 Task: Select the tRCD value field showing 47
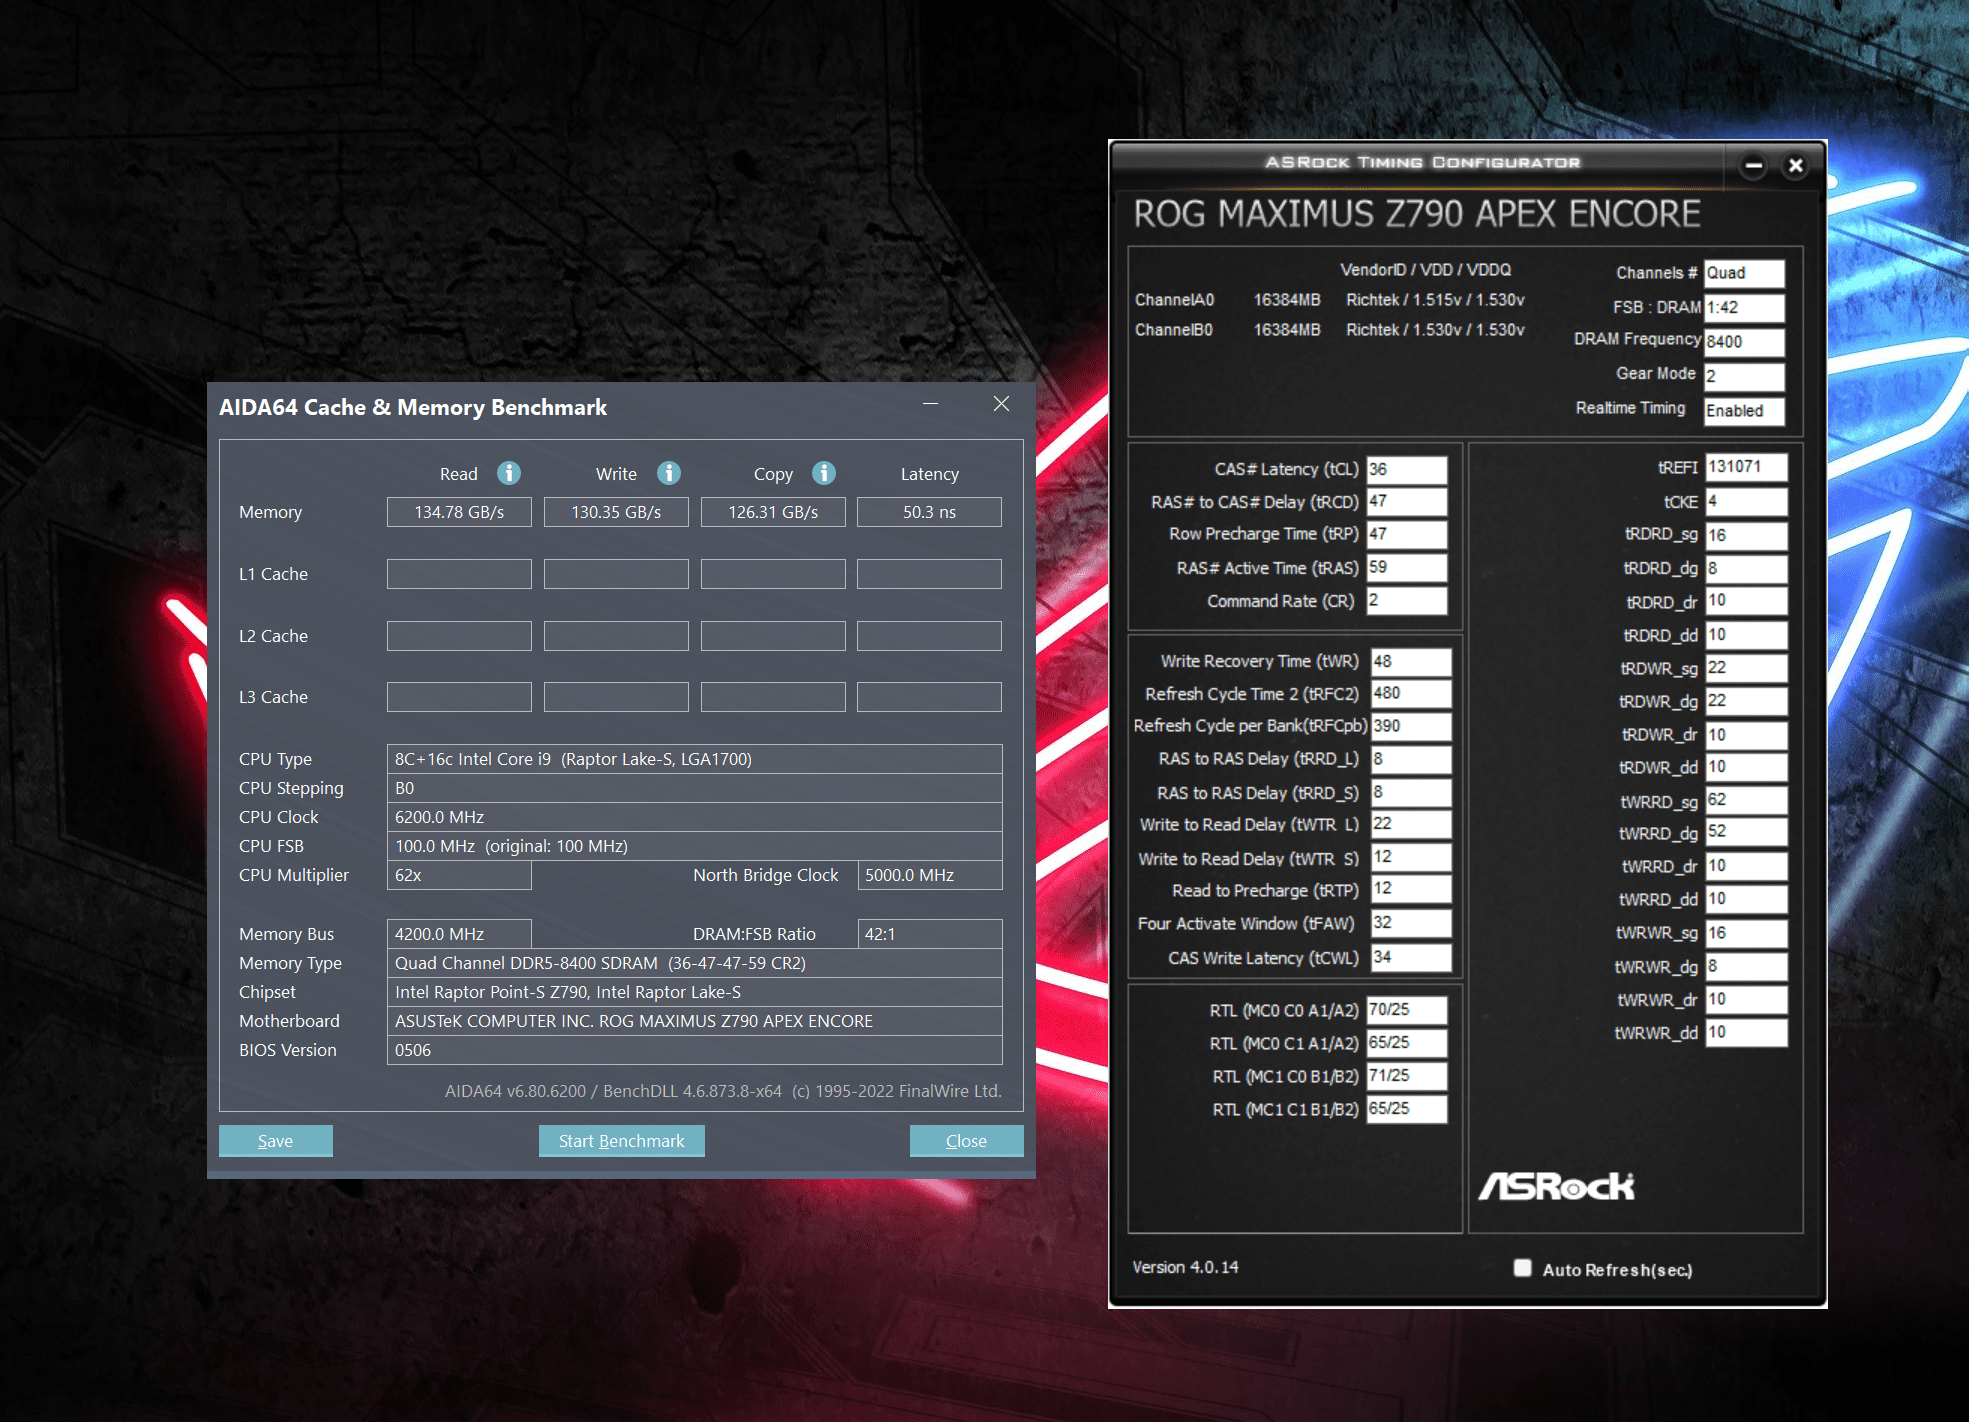coord(1407,501)
